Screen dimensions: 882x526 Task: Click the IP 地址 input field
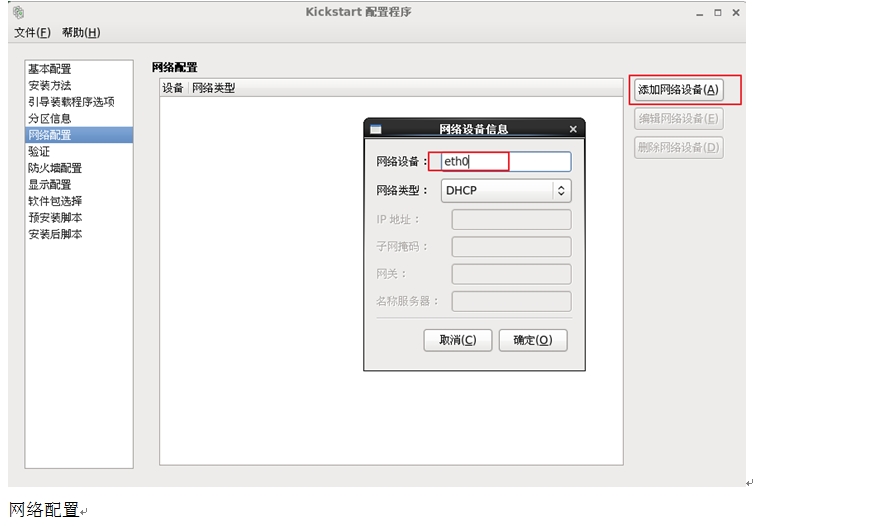click(x=511, y=219)
